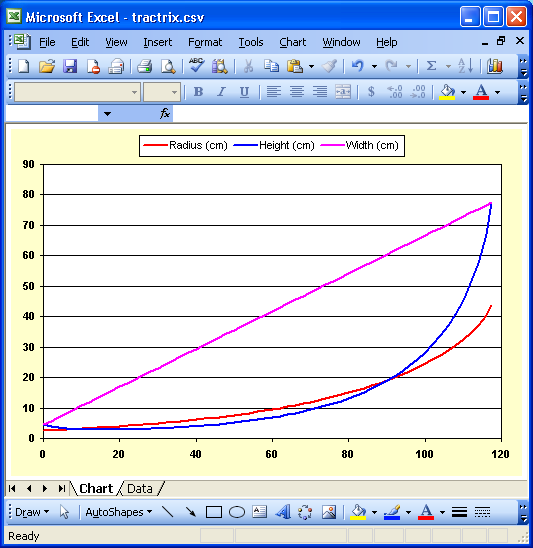Open the Research tool icon
This screenshot has height=548, width=533.
click(219, 66)
